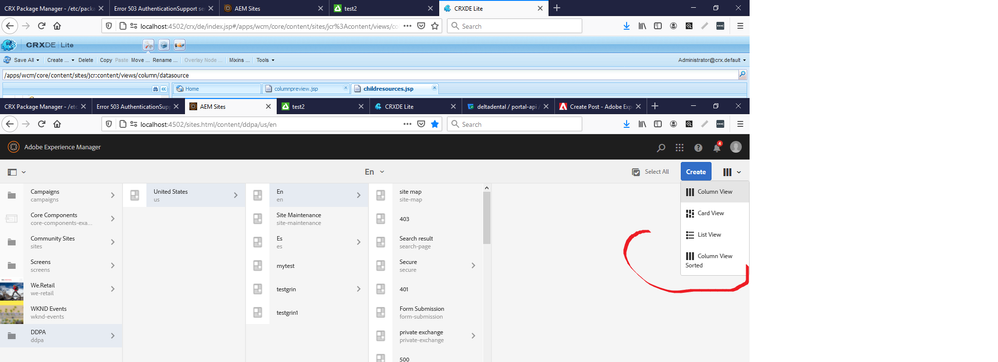
Task: Open the notifications bell icon
Action: point(717,147)
